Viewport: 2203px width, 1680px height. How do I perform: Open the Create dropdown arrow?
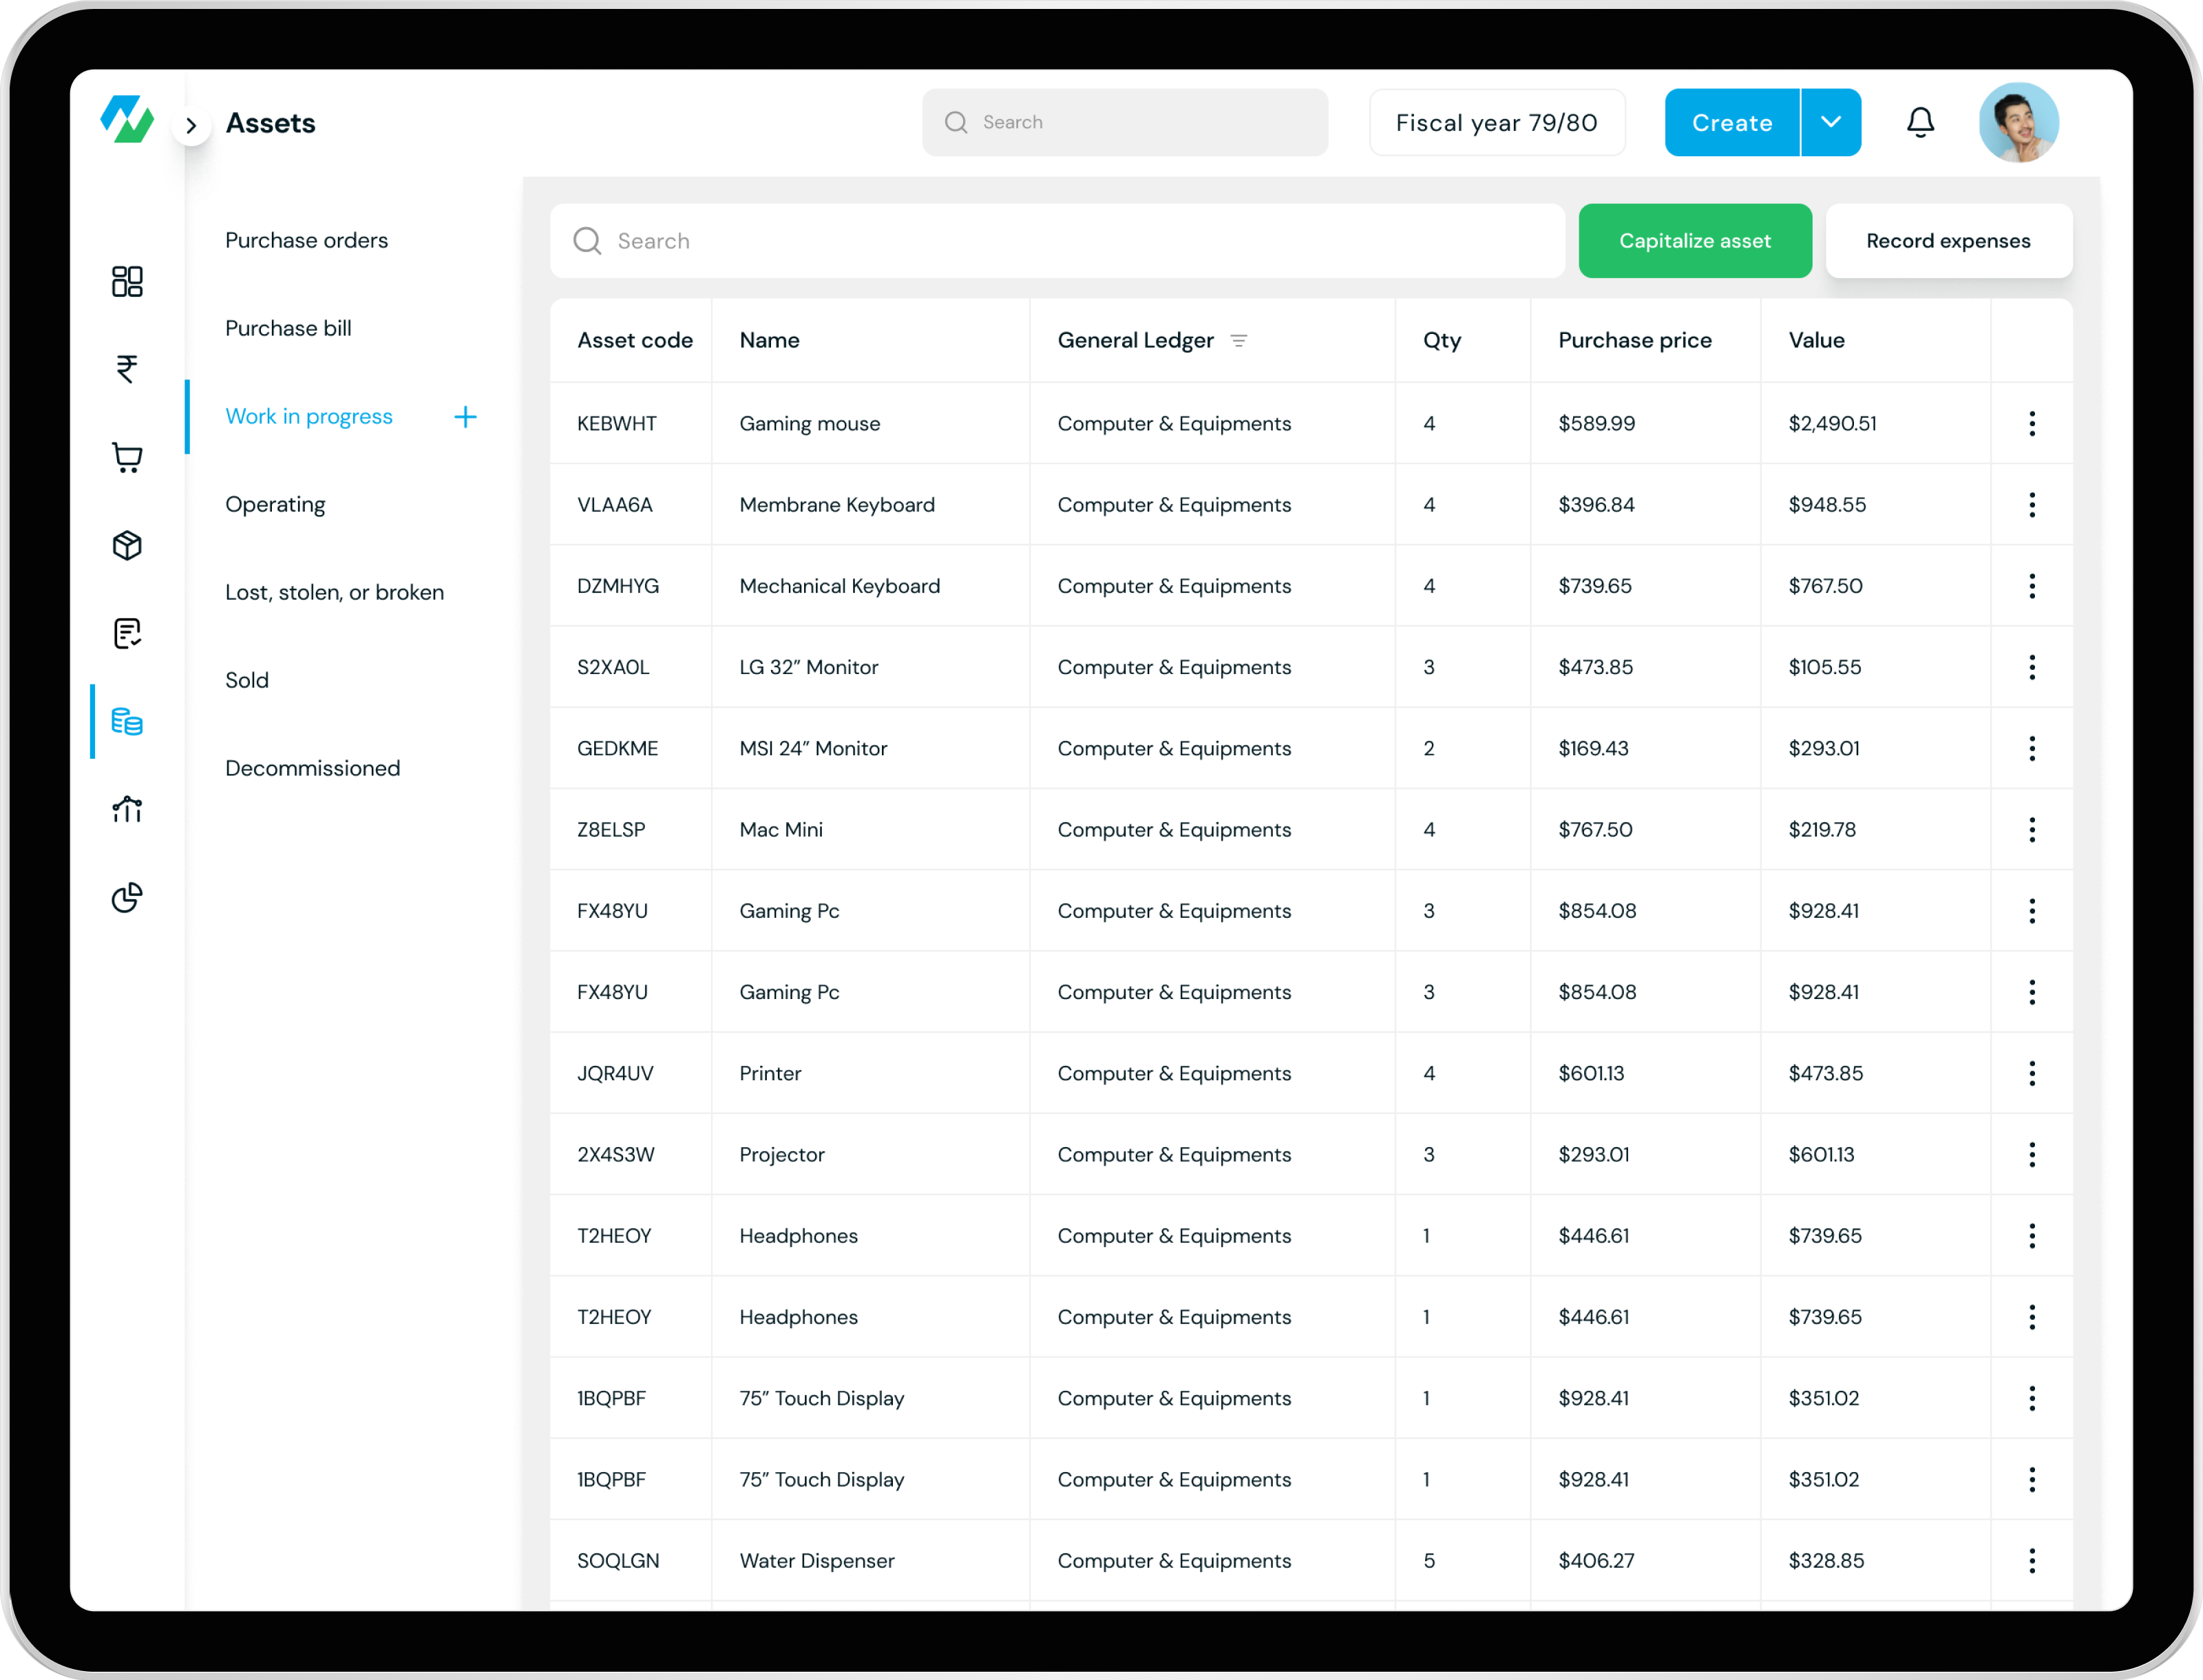coord(1831,122)
